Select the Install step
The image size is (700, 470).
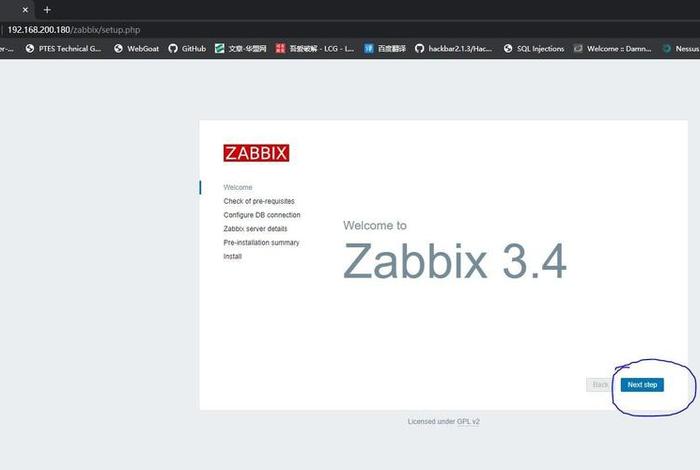click(x=233, y=257)
